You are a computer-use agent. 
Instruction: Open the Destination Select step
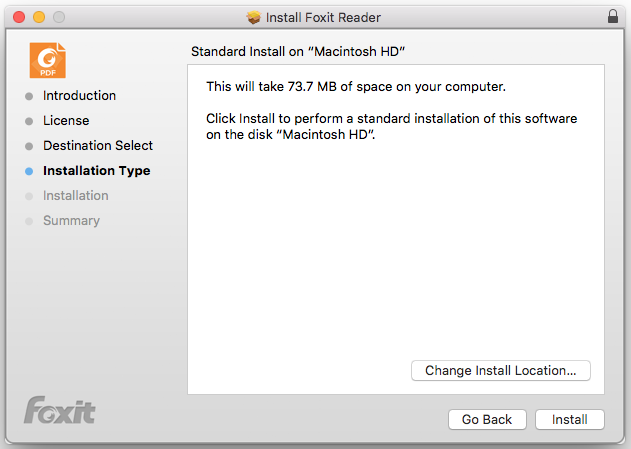(98, 146)
